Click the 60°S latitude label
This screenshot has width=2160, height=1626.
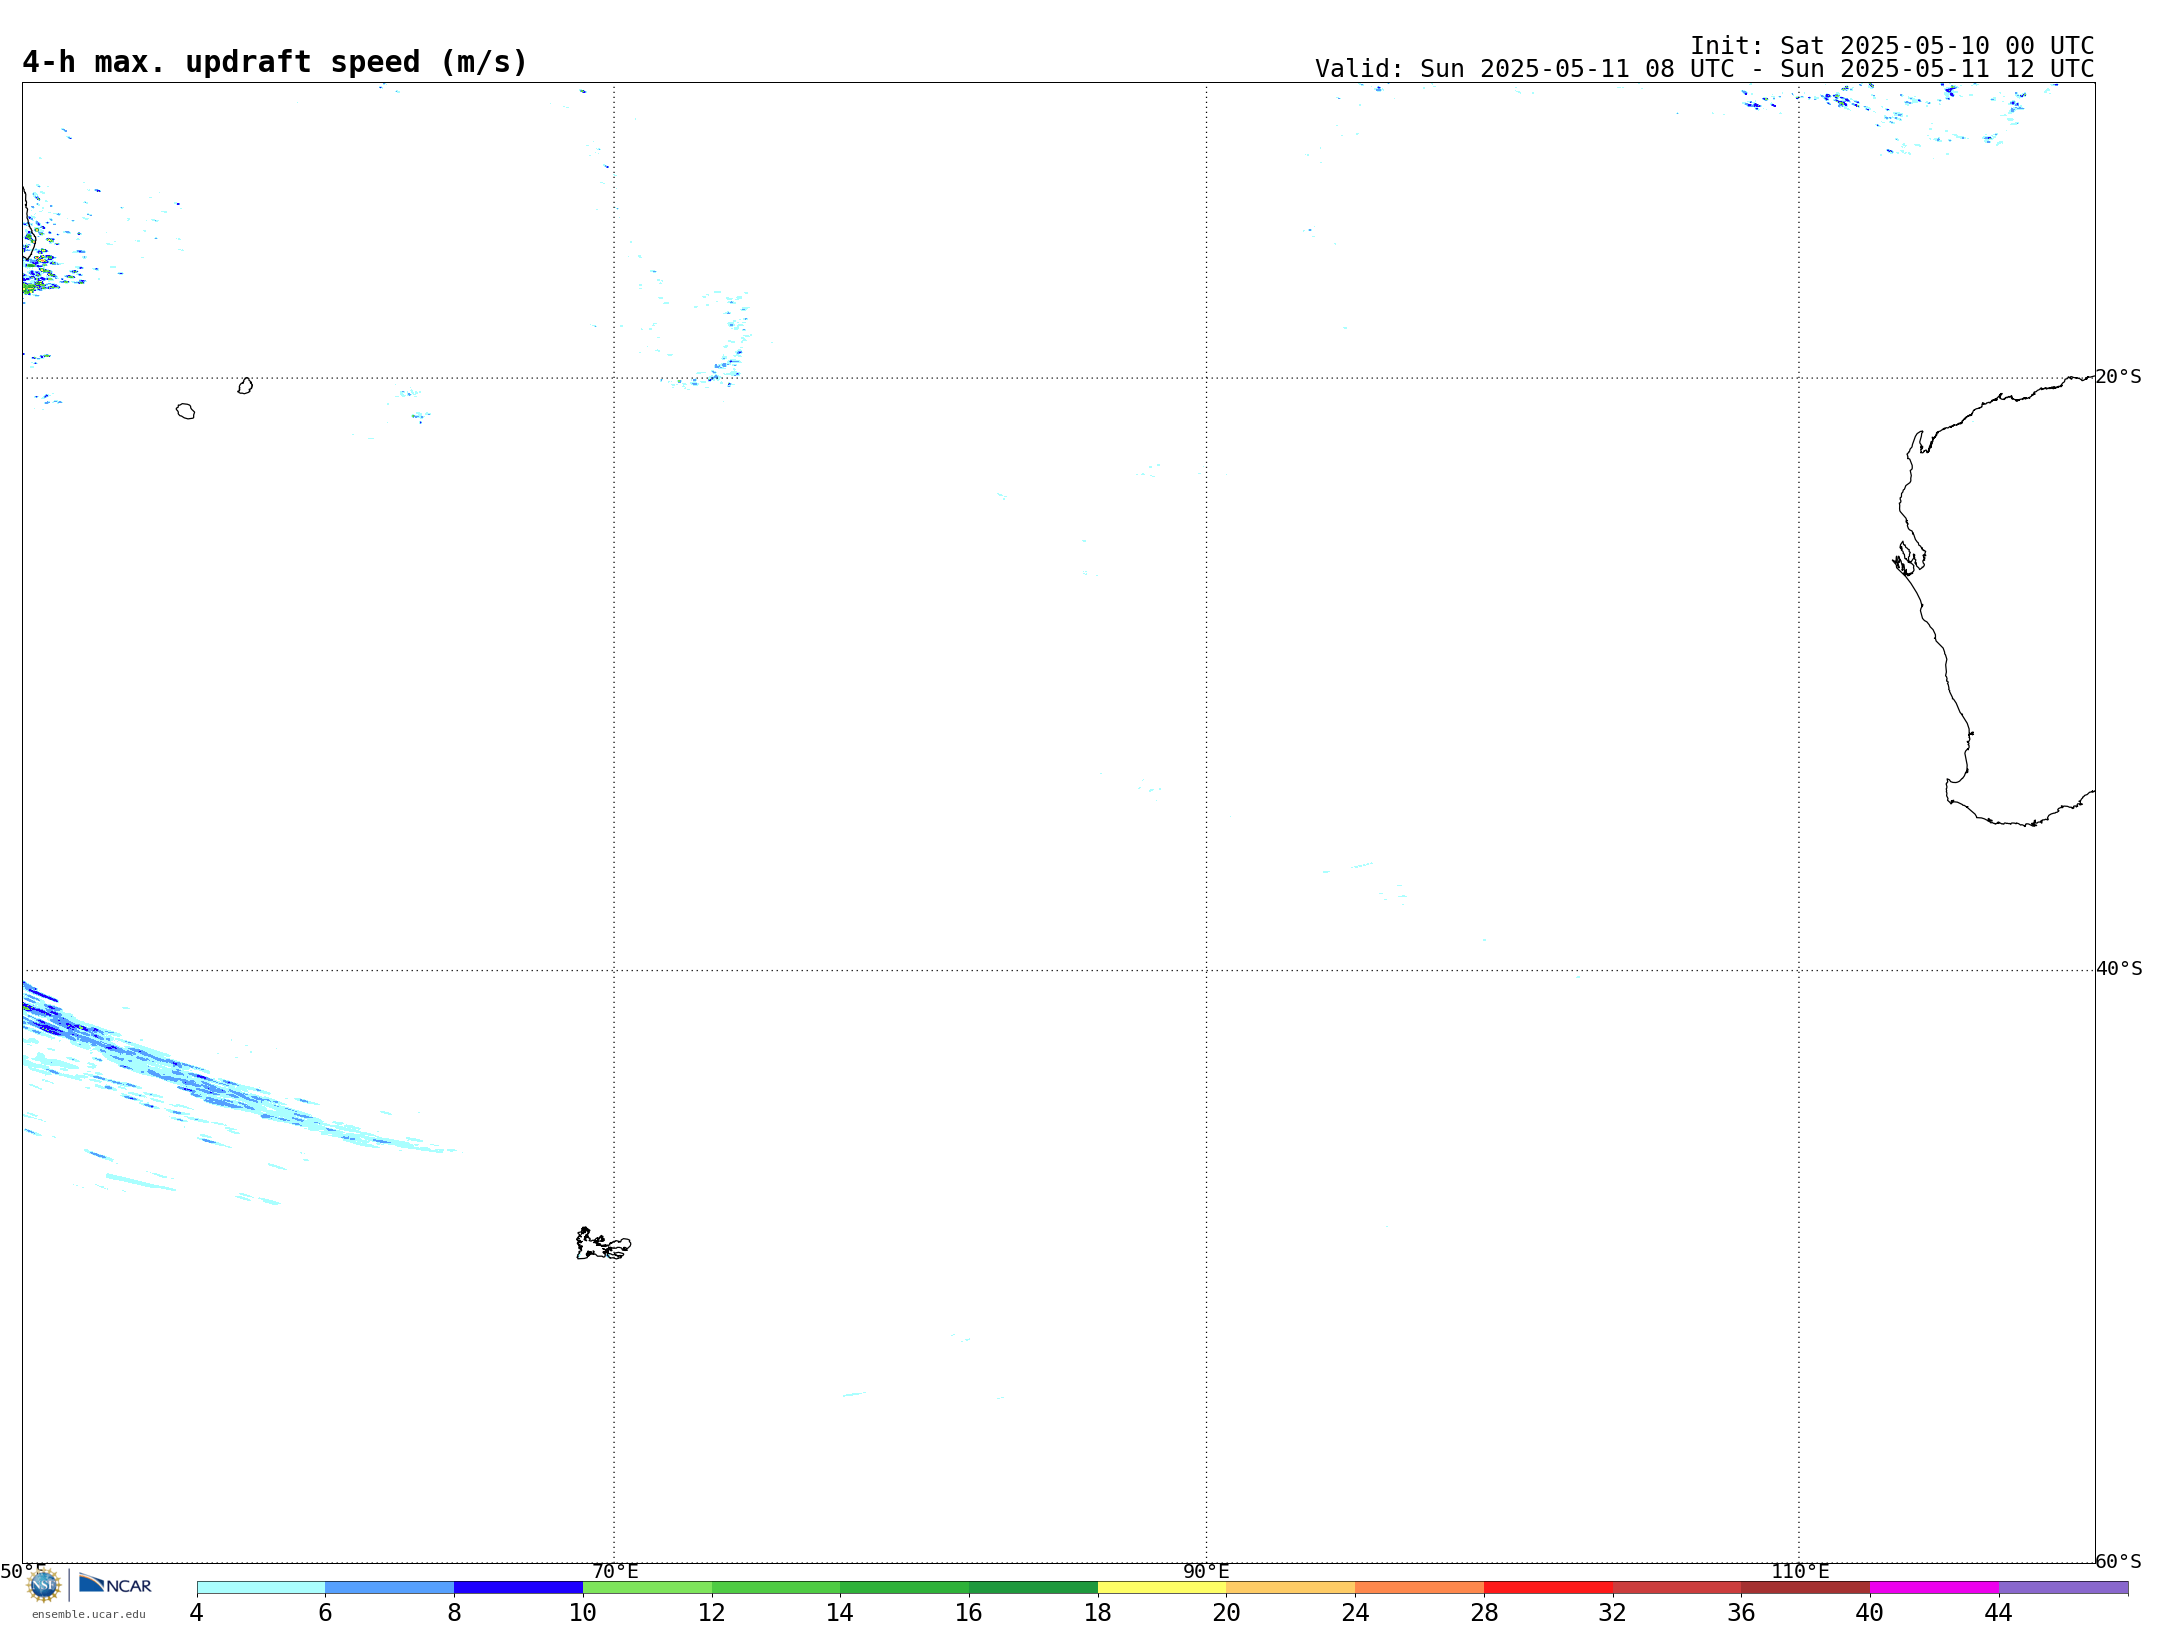pyautogui.click(x=2118, y=1561)
